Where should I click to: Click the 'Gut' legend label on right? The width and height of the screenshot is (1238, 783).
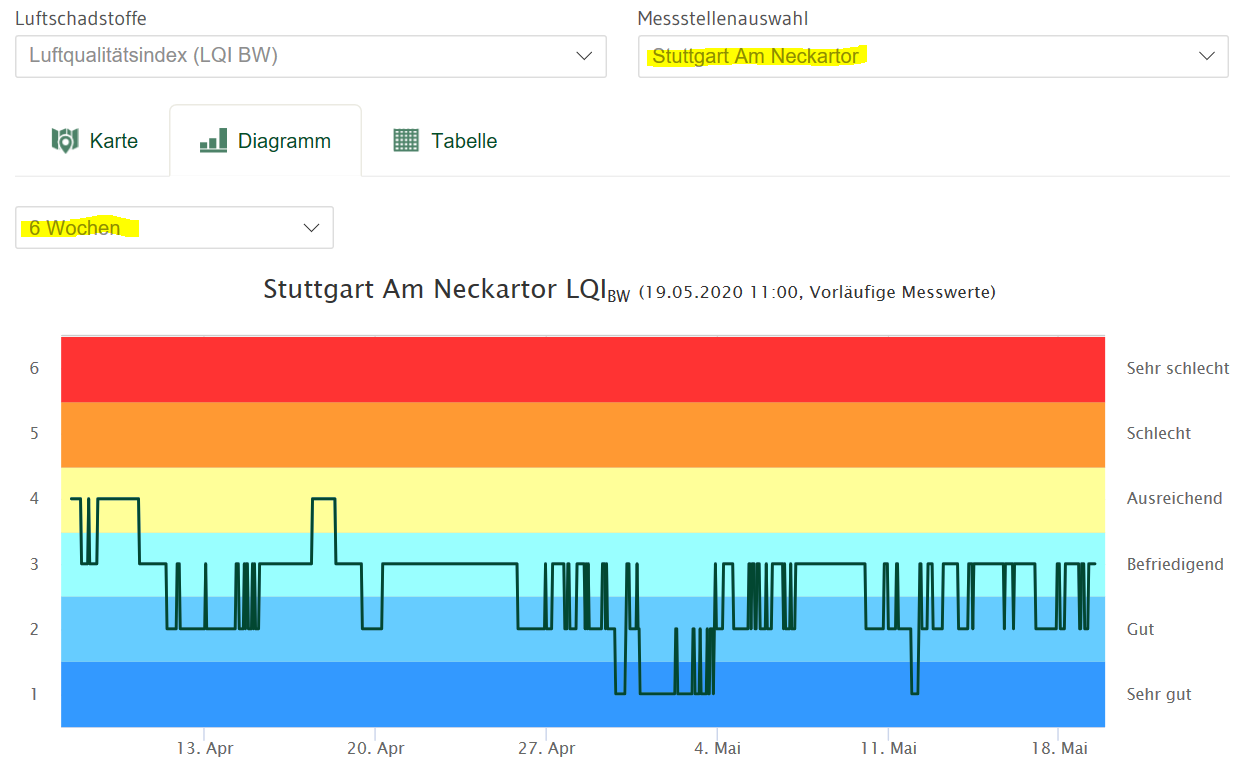[x=1140, y=629]
